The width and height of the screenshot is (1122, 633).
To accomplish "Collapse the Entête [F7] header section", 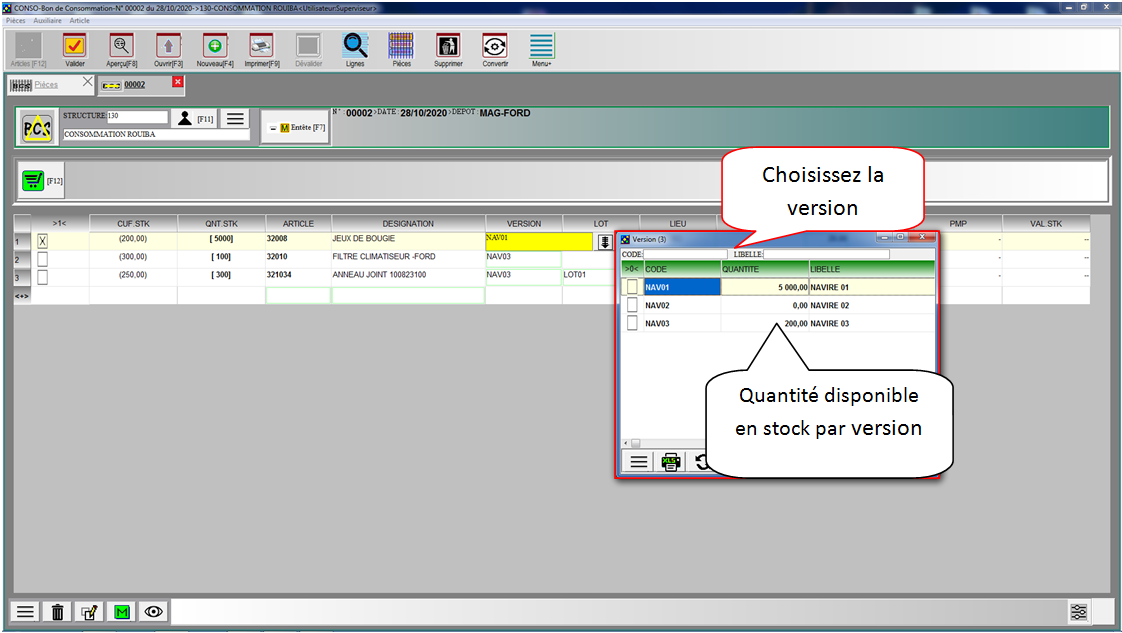I will [x=272, y=128].
